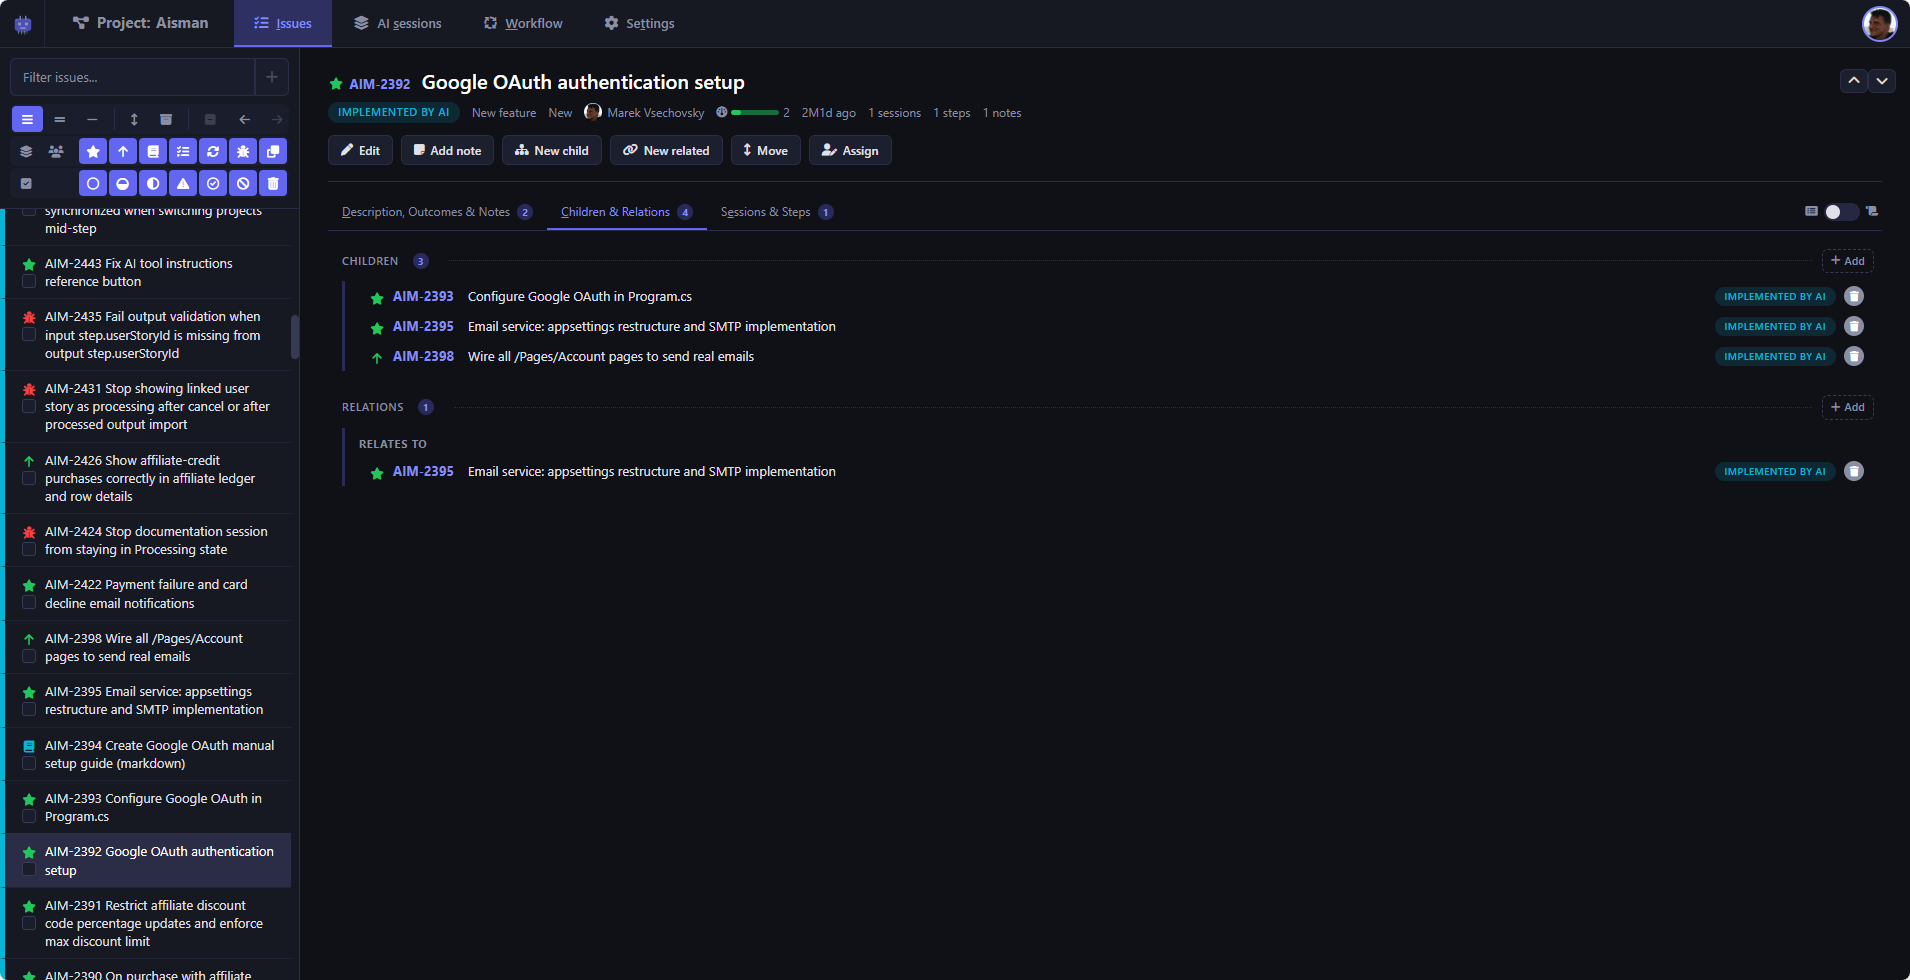1910x980 pixels.
Task: Click the vertical sort arrows icon
Action: (134, 120)
